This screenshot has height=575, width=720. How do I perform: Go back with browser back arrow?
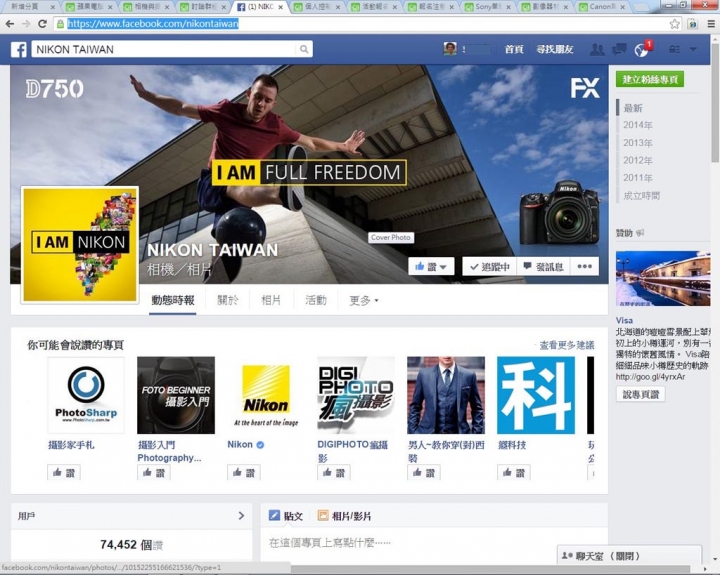coord(10,24)
